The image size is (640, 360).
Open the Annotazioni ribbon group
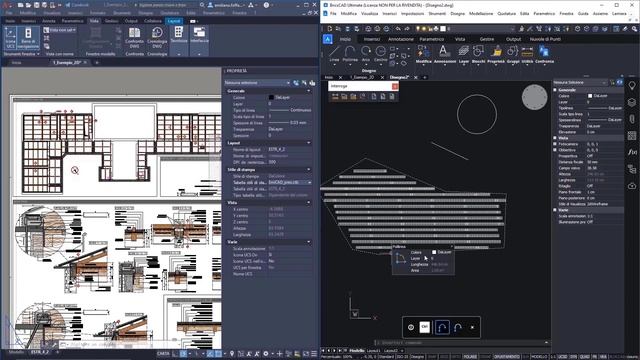tap(444, 54)
